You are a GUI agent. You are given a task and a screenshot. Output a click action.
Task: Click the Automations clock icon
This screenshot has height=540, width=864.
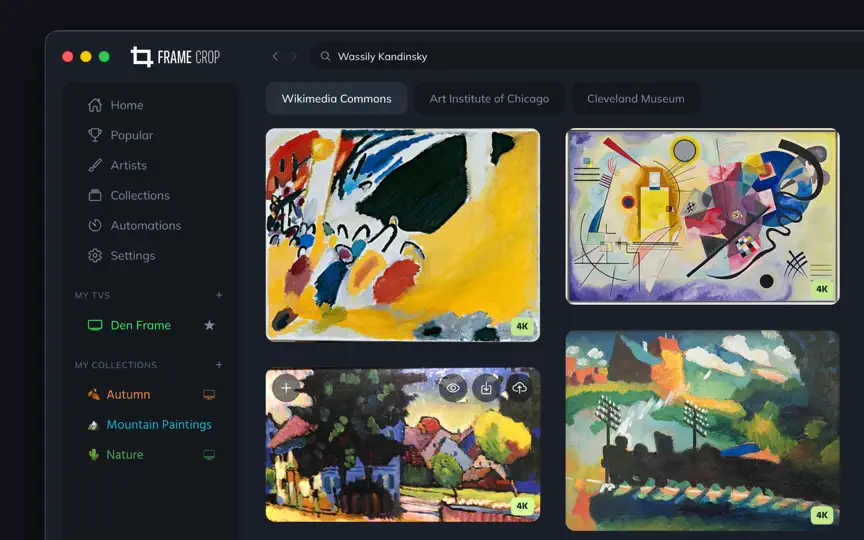click(x=95, y=225)
